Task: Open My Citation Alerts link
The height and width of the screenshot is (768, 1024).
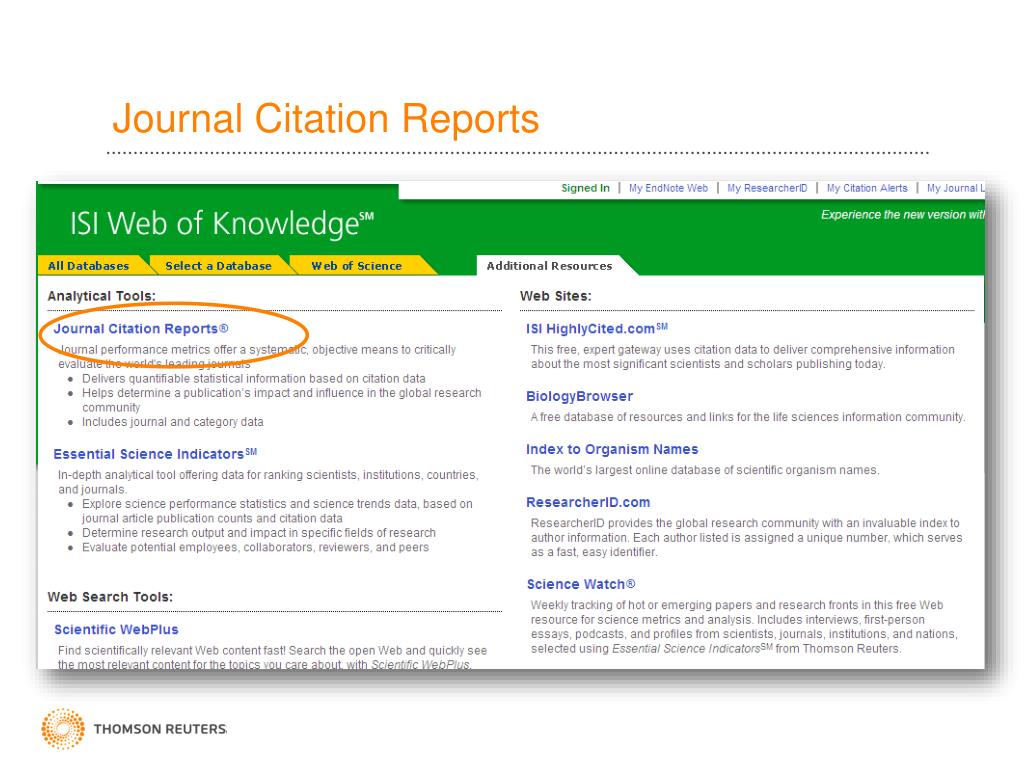Action: coord(867,188)
